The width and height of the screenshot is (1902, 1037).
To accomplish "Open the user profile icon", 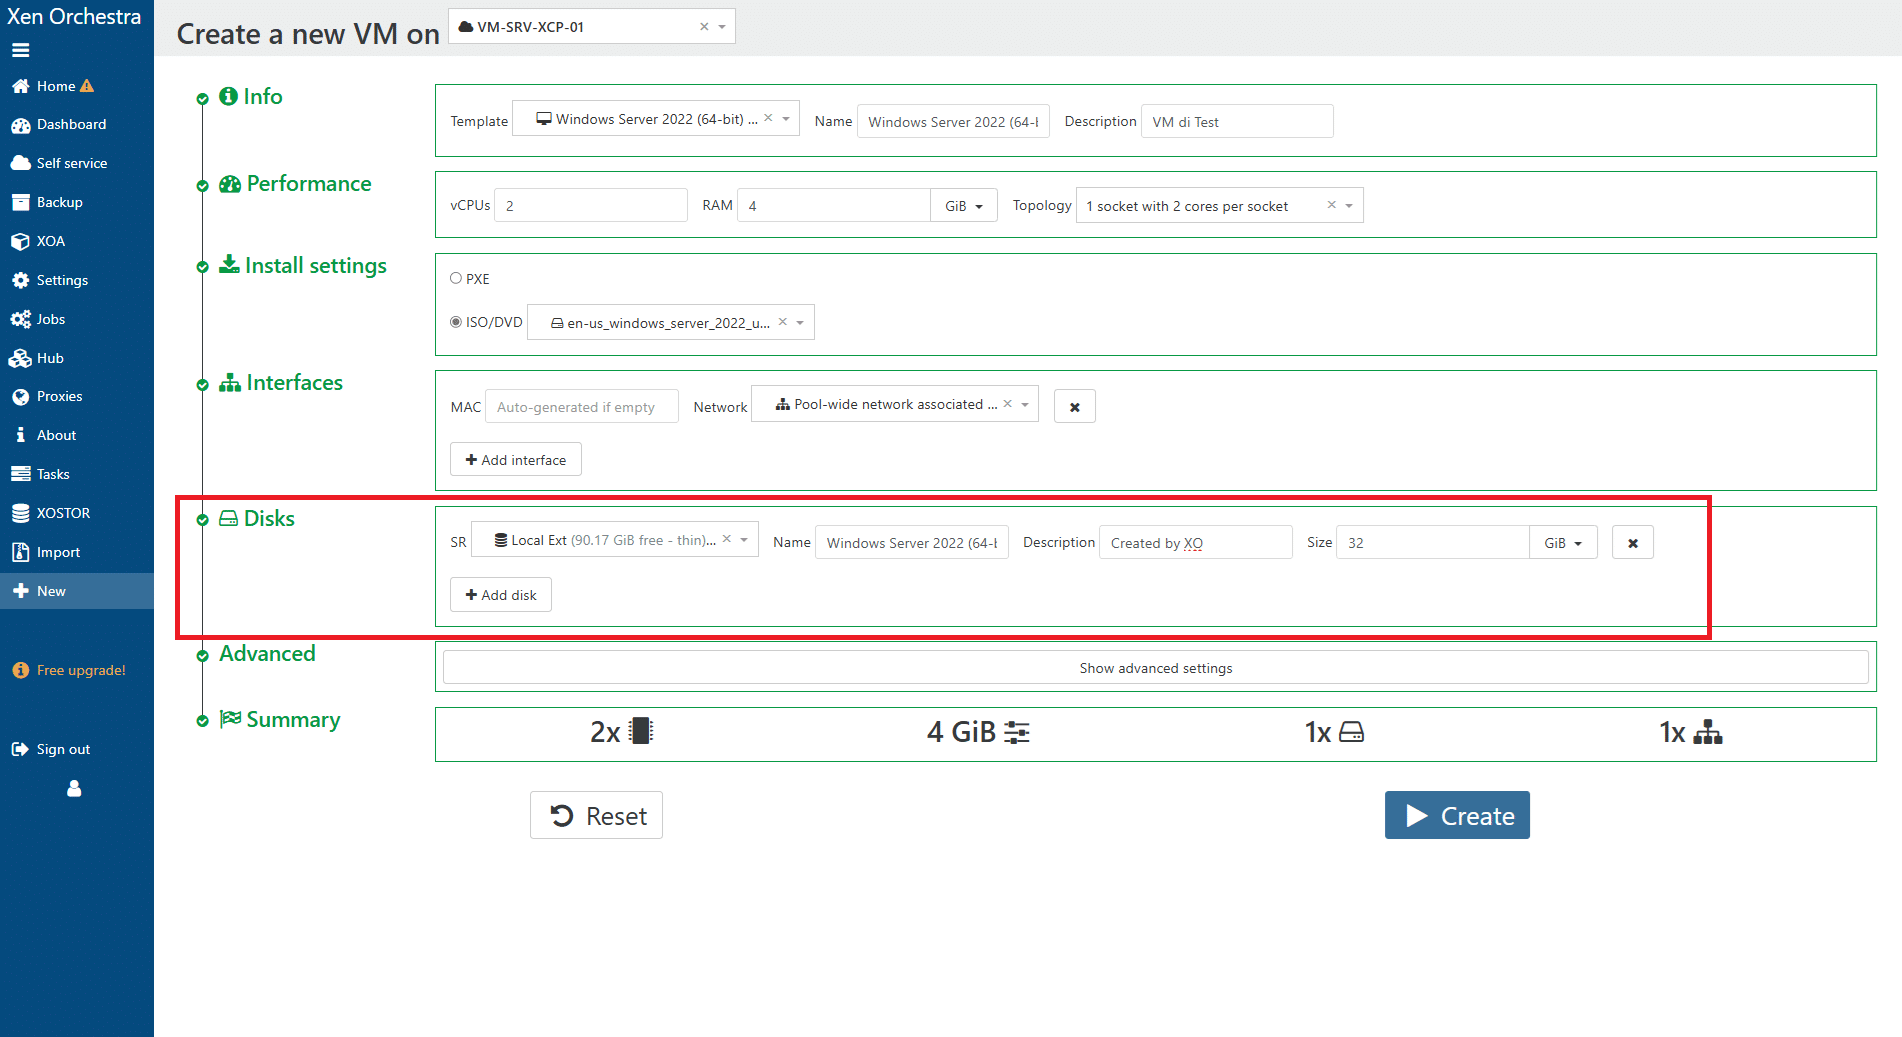I will (74, 789).
